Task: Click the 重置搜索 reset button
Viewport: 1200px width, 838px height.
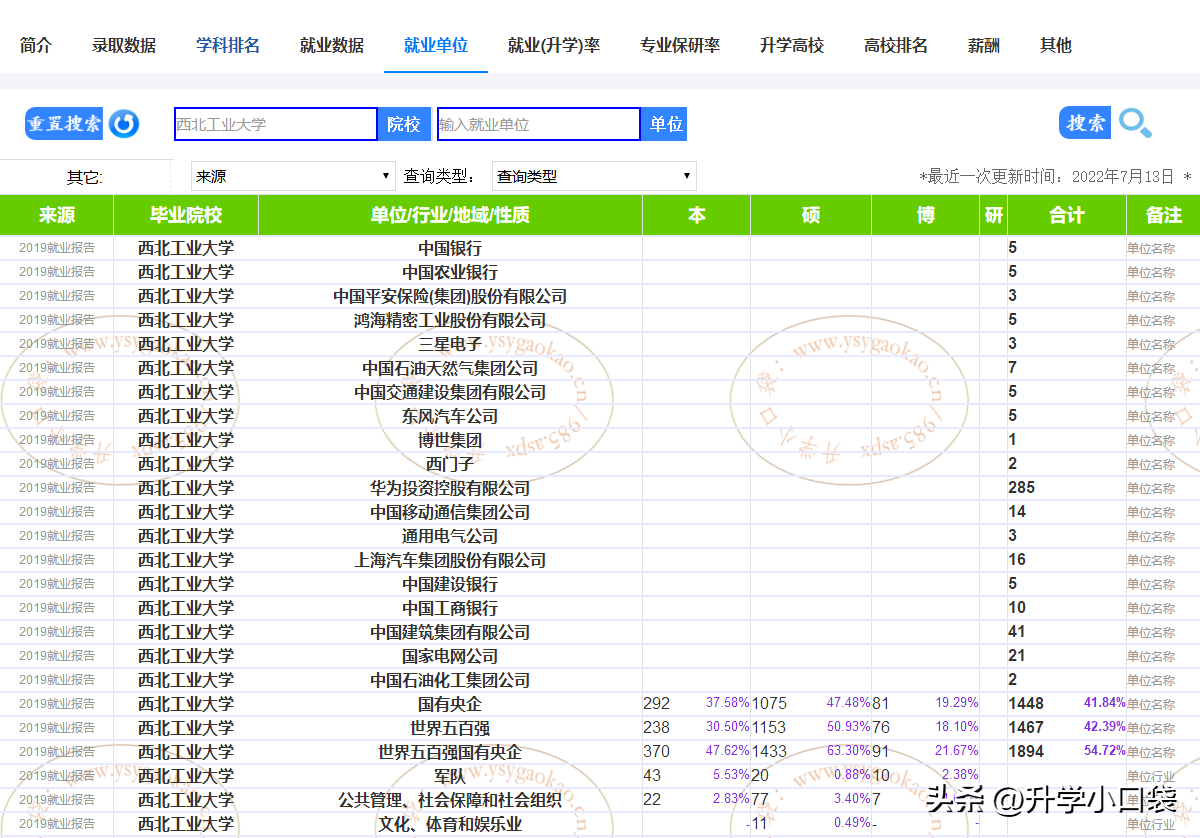Action: (x=64, y=124)
